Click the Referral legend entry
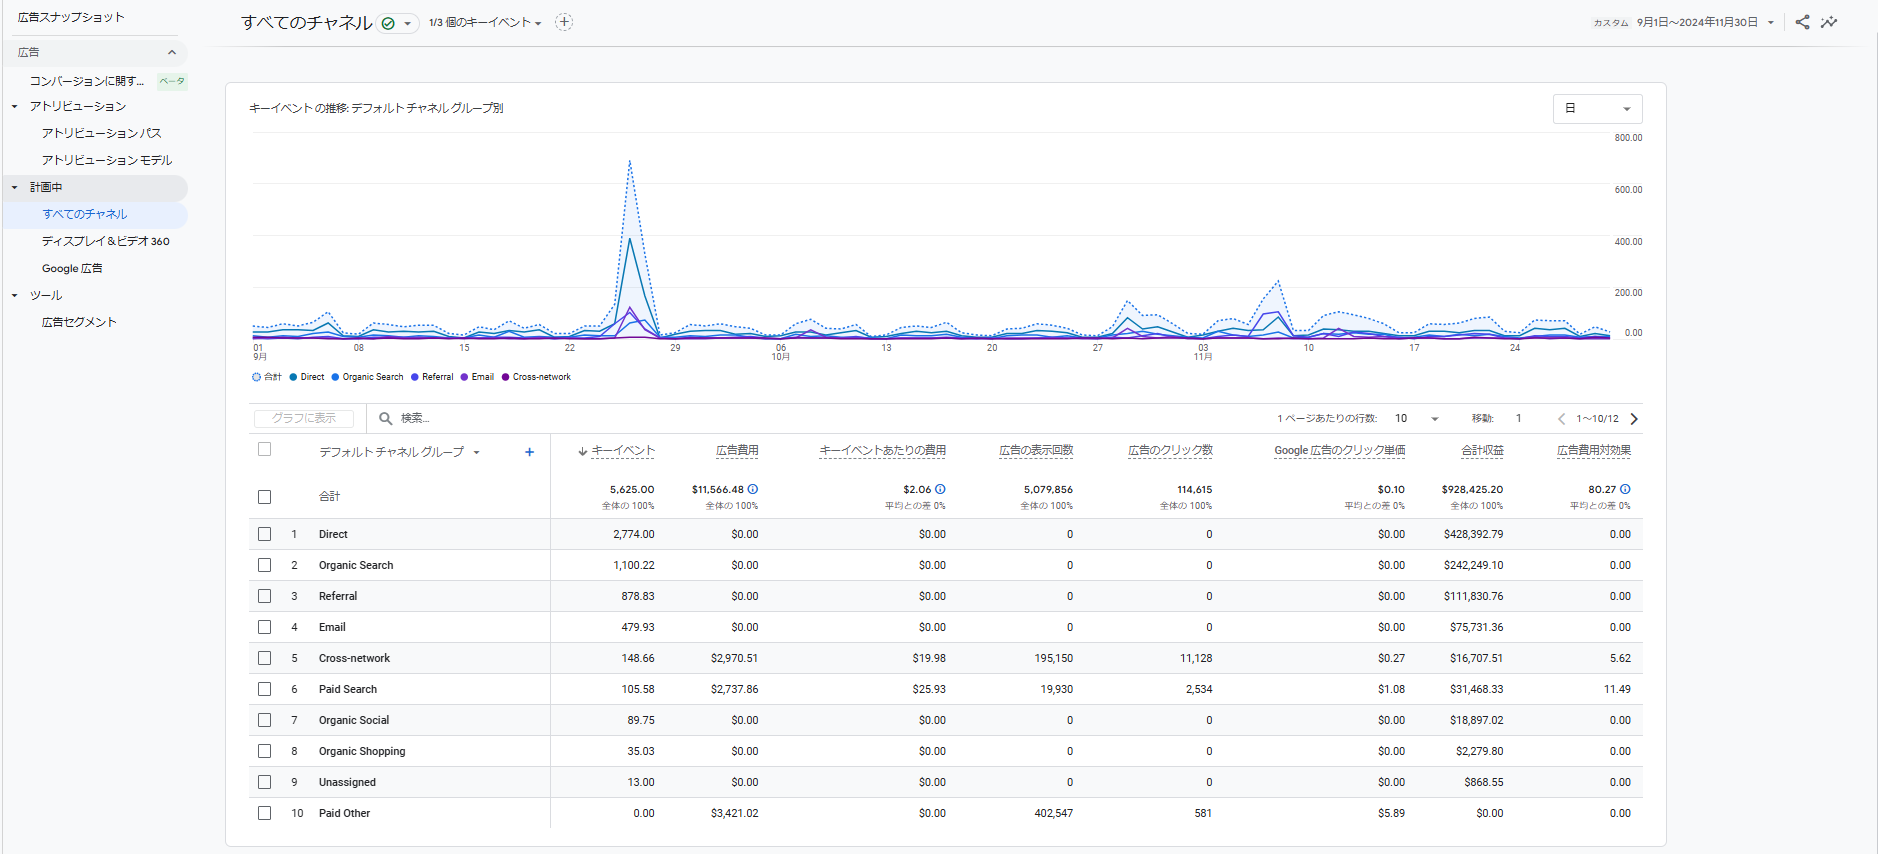 coord(432,377)
